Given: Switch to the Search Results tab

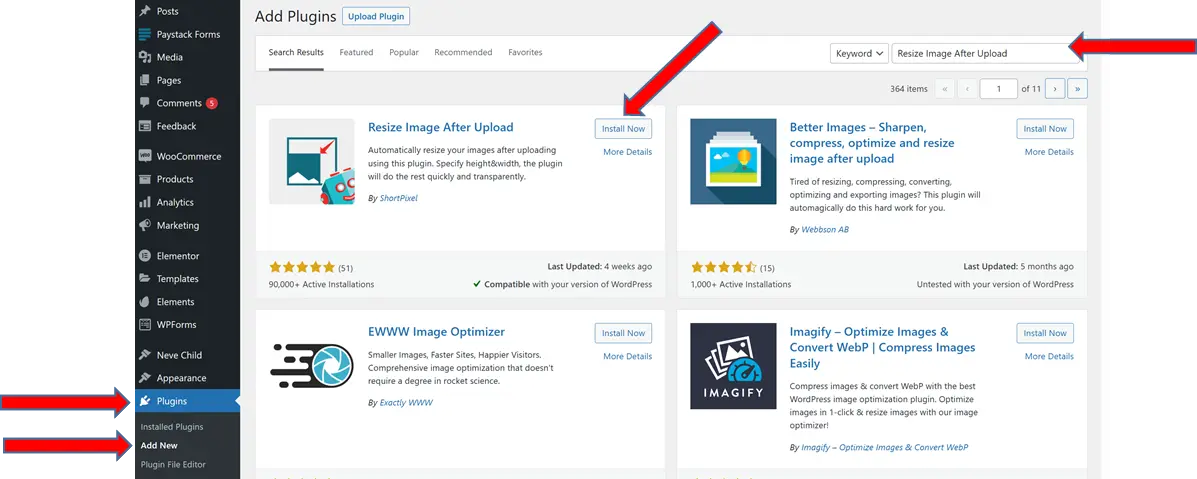Looking at the screenshot, I should 296,53.
